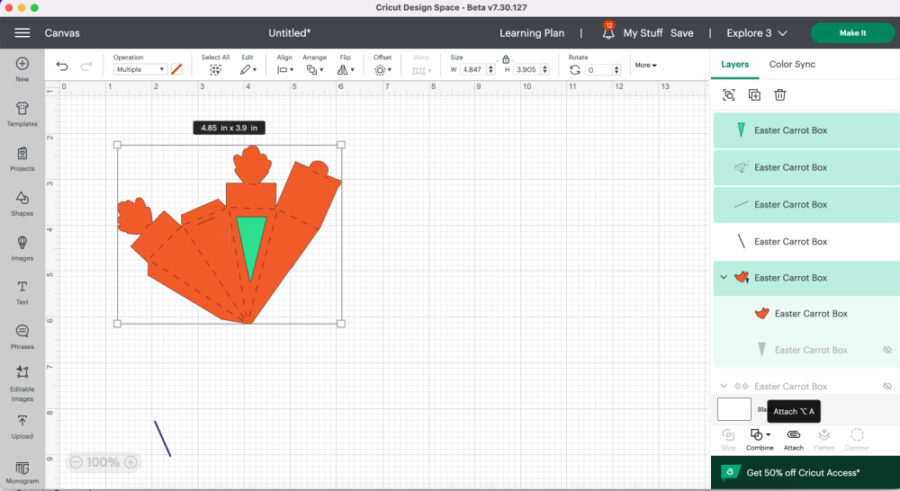This screenshot has width=900, height=491.
Task: Switch to the Color Sync tab
Action: coord(792,64)
